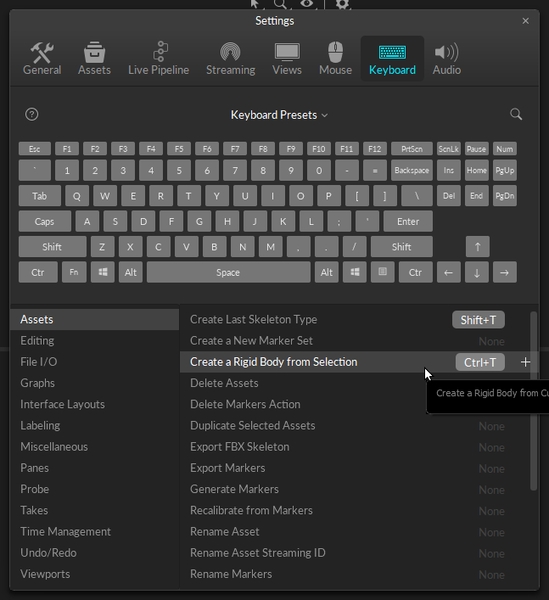
Task: Open Audio settings tab
Action: point(446,59)
